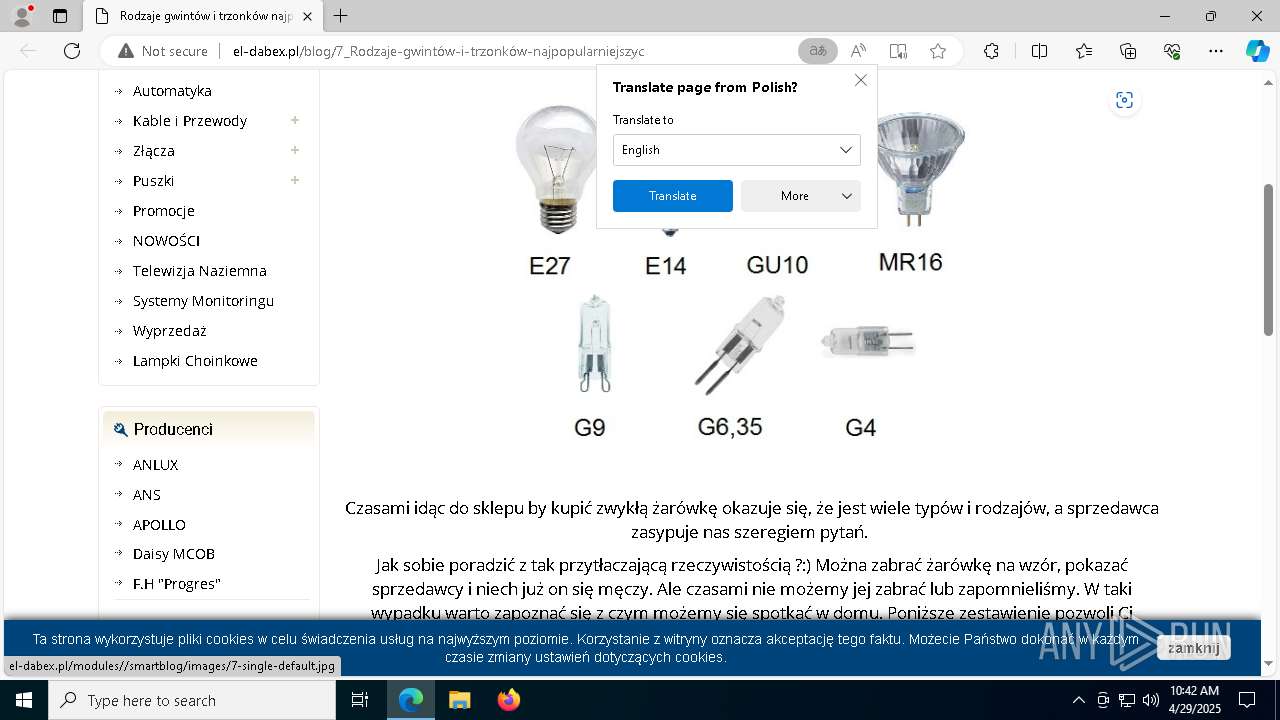Add this page to favorites star
The height and width of the screenshot is (720, 1280).
tap(938, 51)
